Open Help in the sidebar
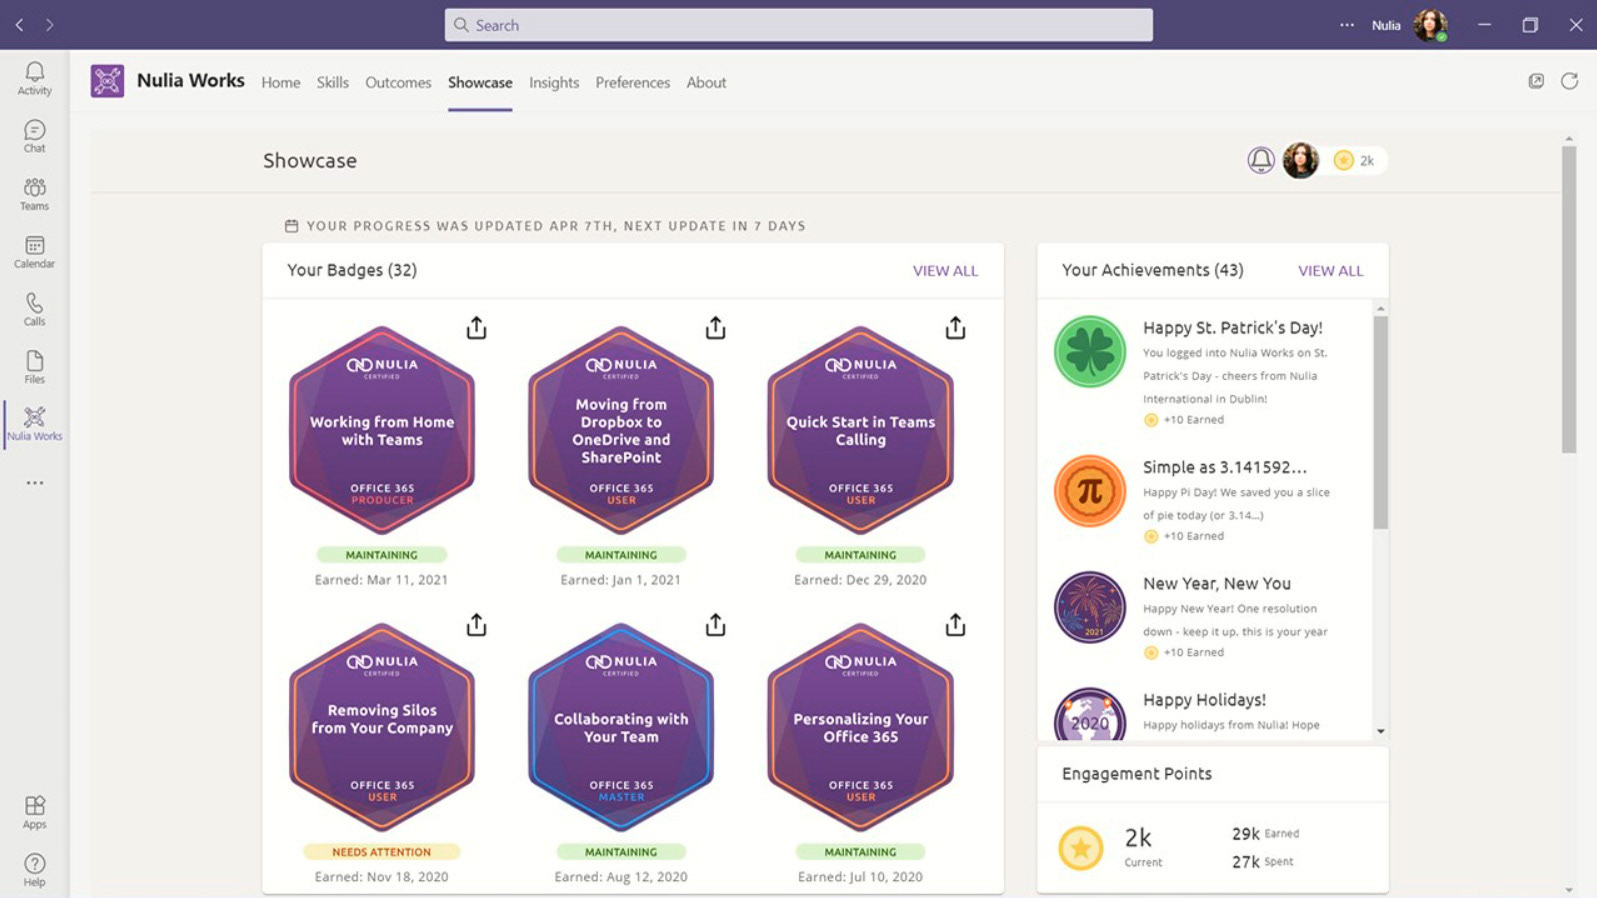 (34, 870)
